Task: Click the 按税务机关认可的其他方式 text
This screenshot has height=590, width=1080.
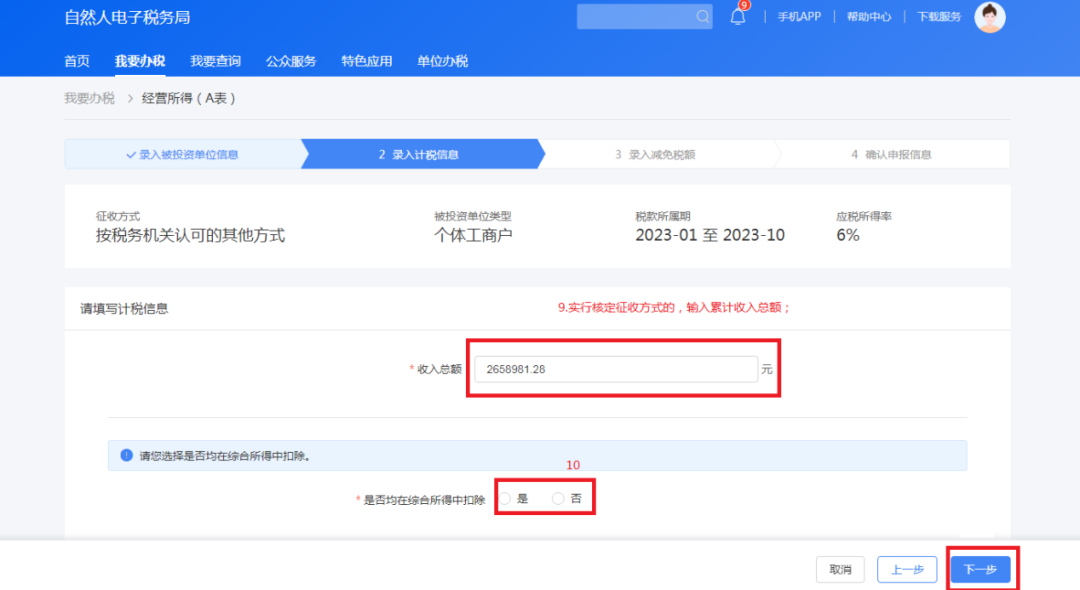Action: [190, 235]
